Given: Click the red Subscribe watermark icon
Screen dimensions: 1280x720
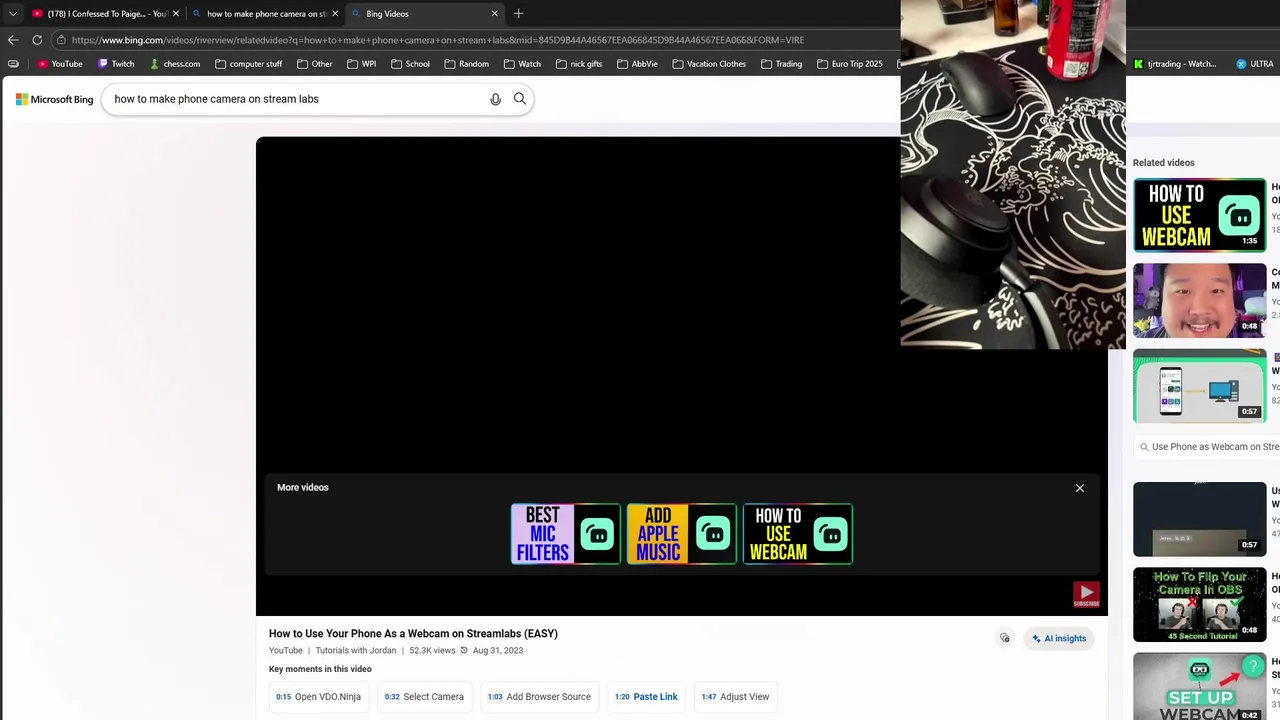Looking at the screenshot, I should (x=1086, y=595).
